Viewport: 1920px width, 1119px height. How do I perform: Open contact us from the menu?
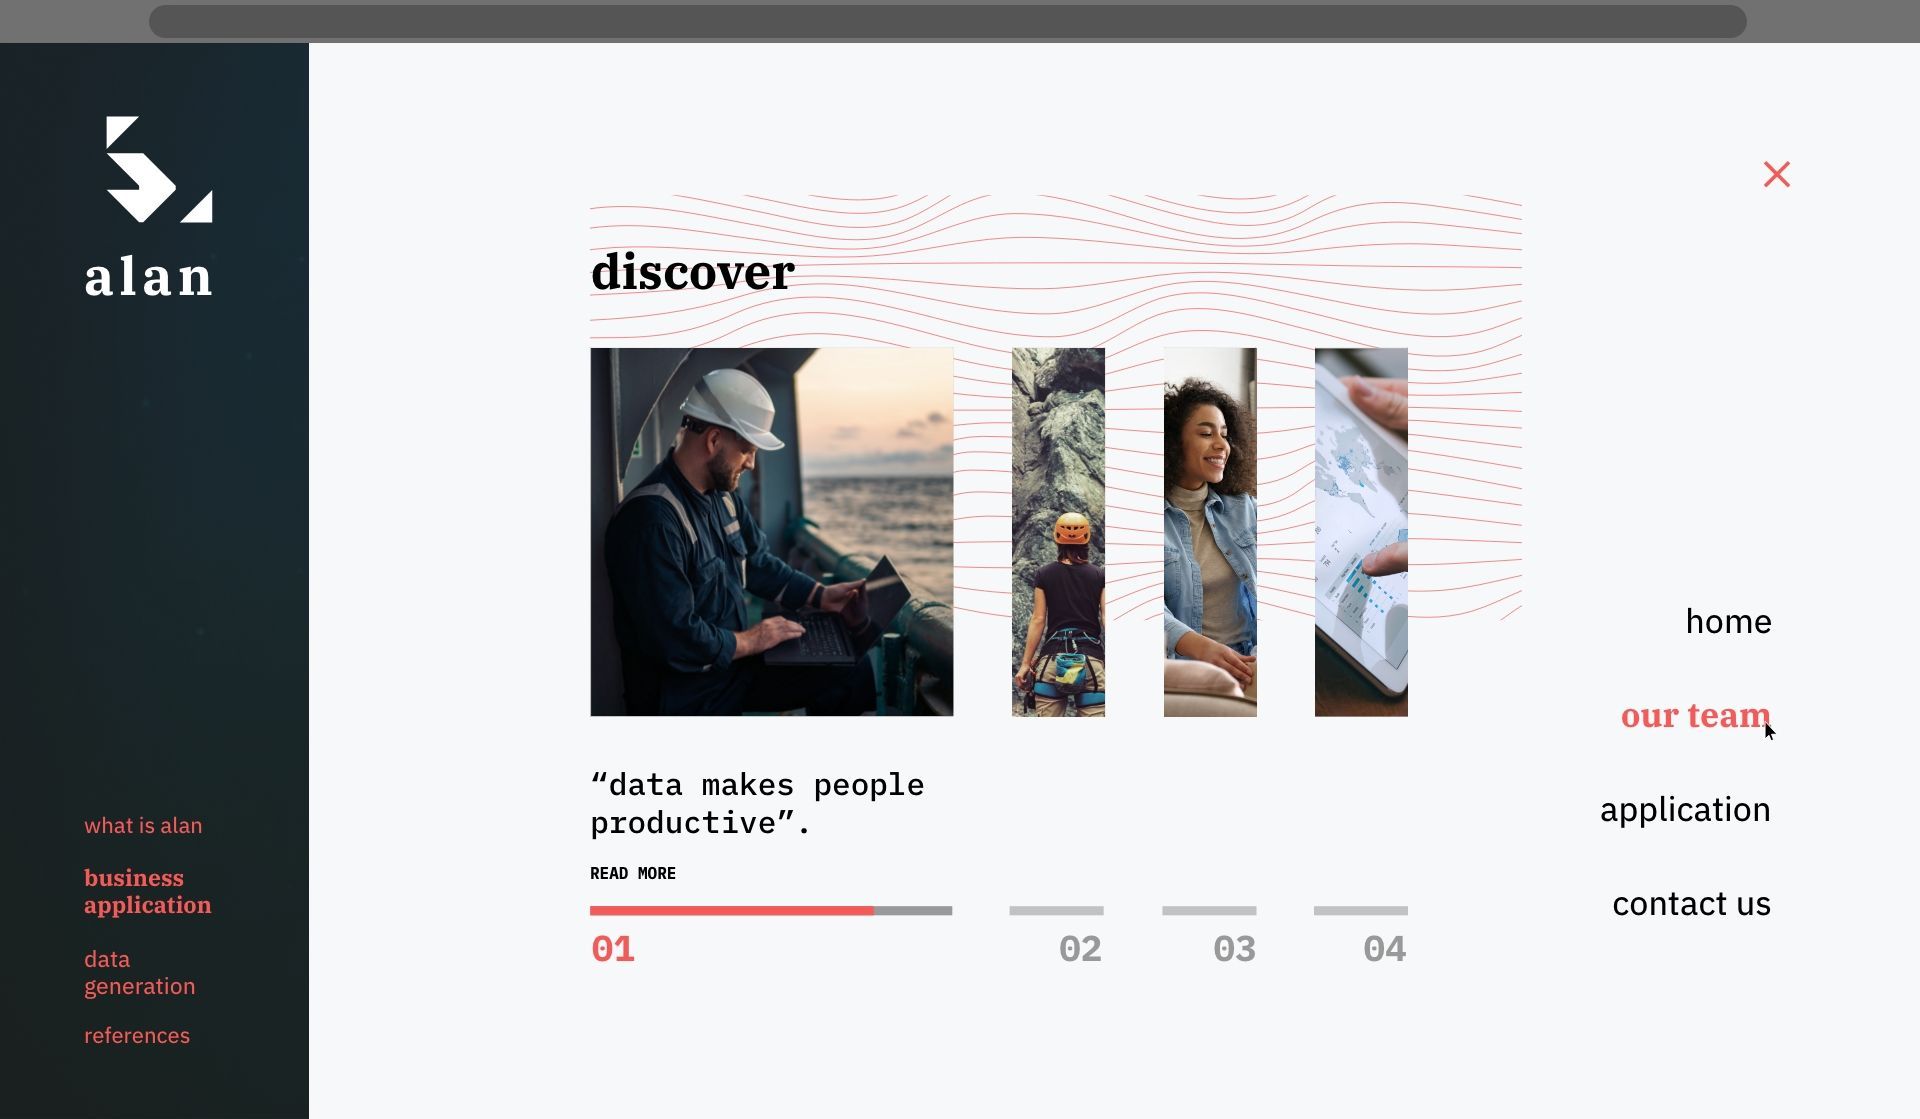tap(1691, 903)
